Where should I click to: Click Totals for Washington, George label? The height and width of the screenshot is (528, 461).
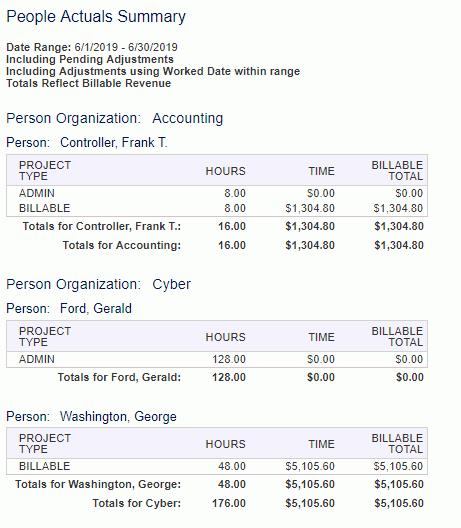point(98,484)
